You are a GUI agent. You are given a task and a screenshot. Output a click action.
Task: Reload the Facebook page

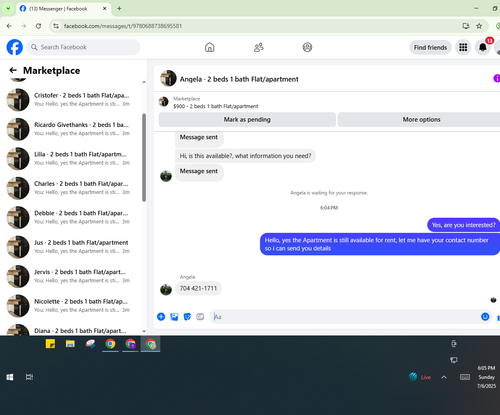click(38, 26)
